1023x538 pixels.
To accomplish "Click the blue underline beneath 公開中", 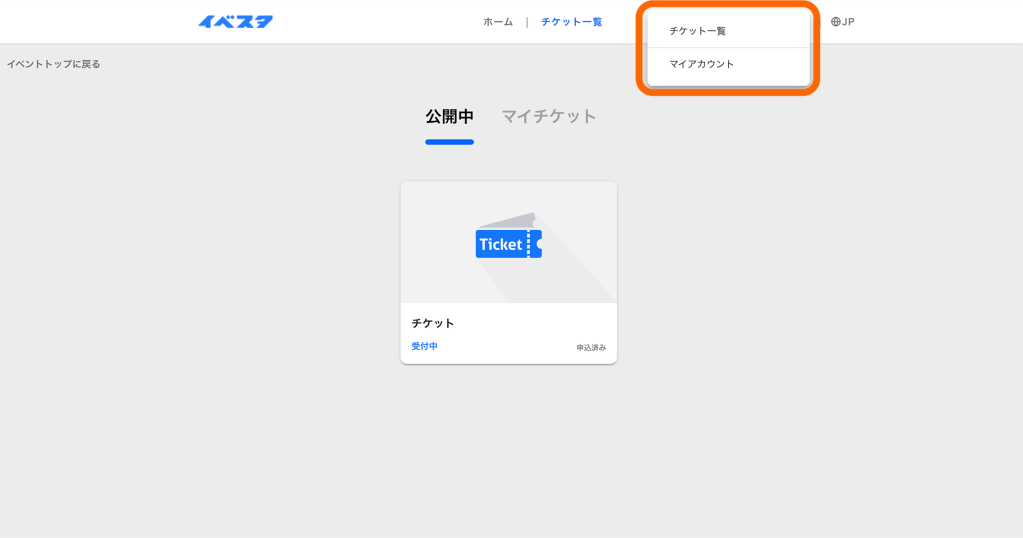I will click(449, 142).
